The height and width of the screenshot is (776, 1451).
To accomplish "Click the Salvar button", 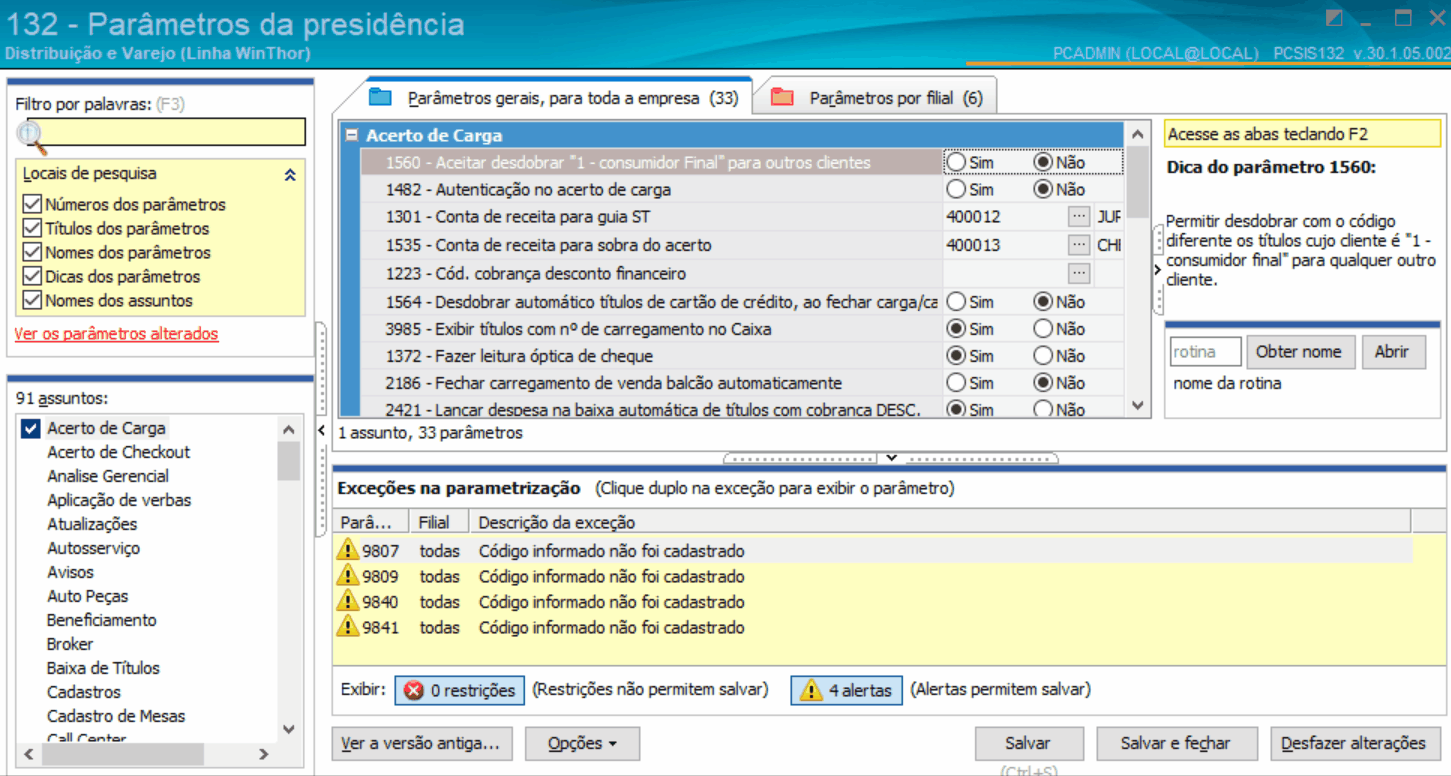I will click(1029, 744).
